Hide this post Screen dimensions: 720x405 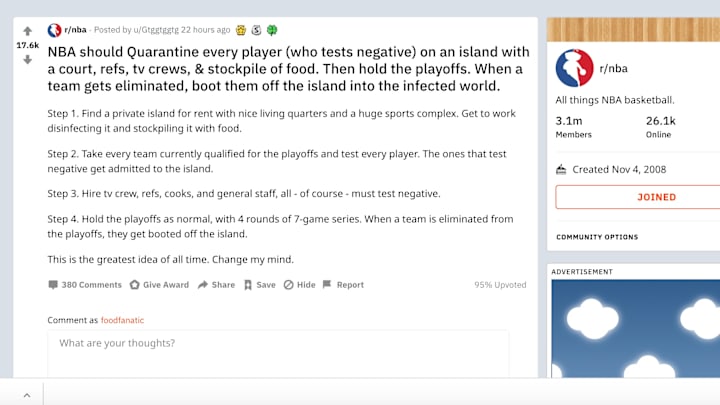pos(299,285)
